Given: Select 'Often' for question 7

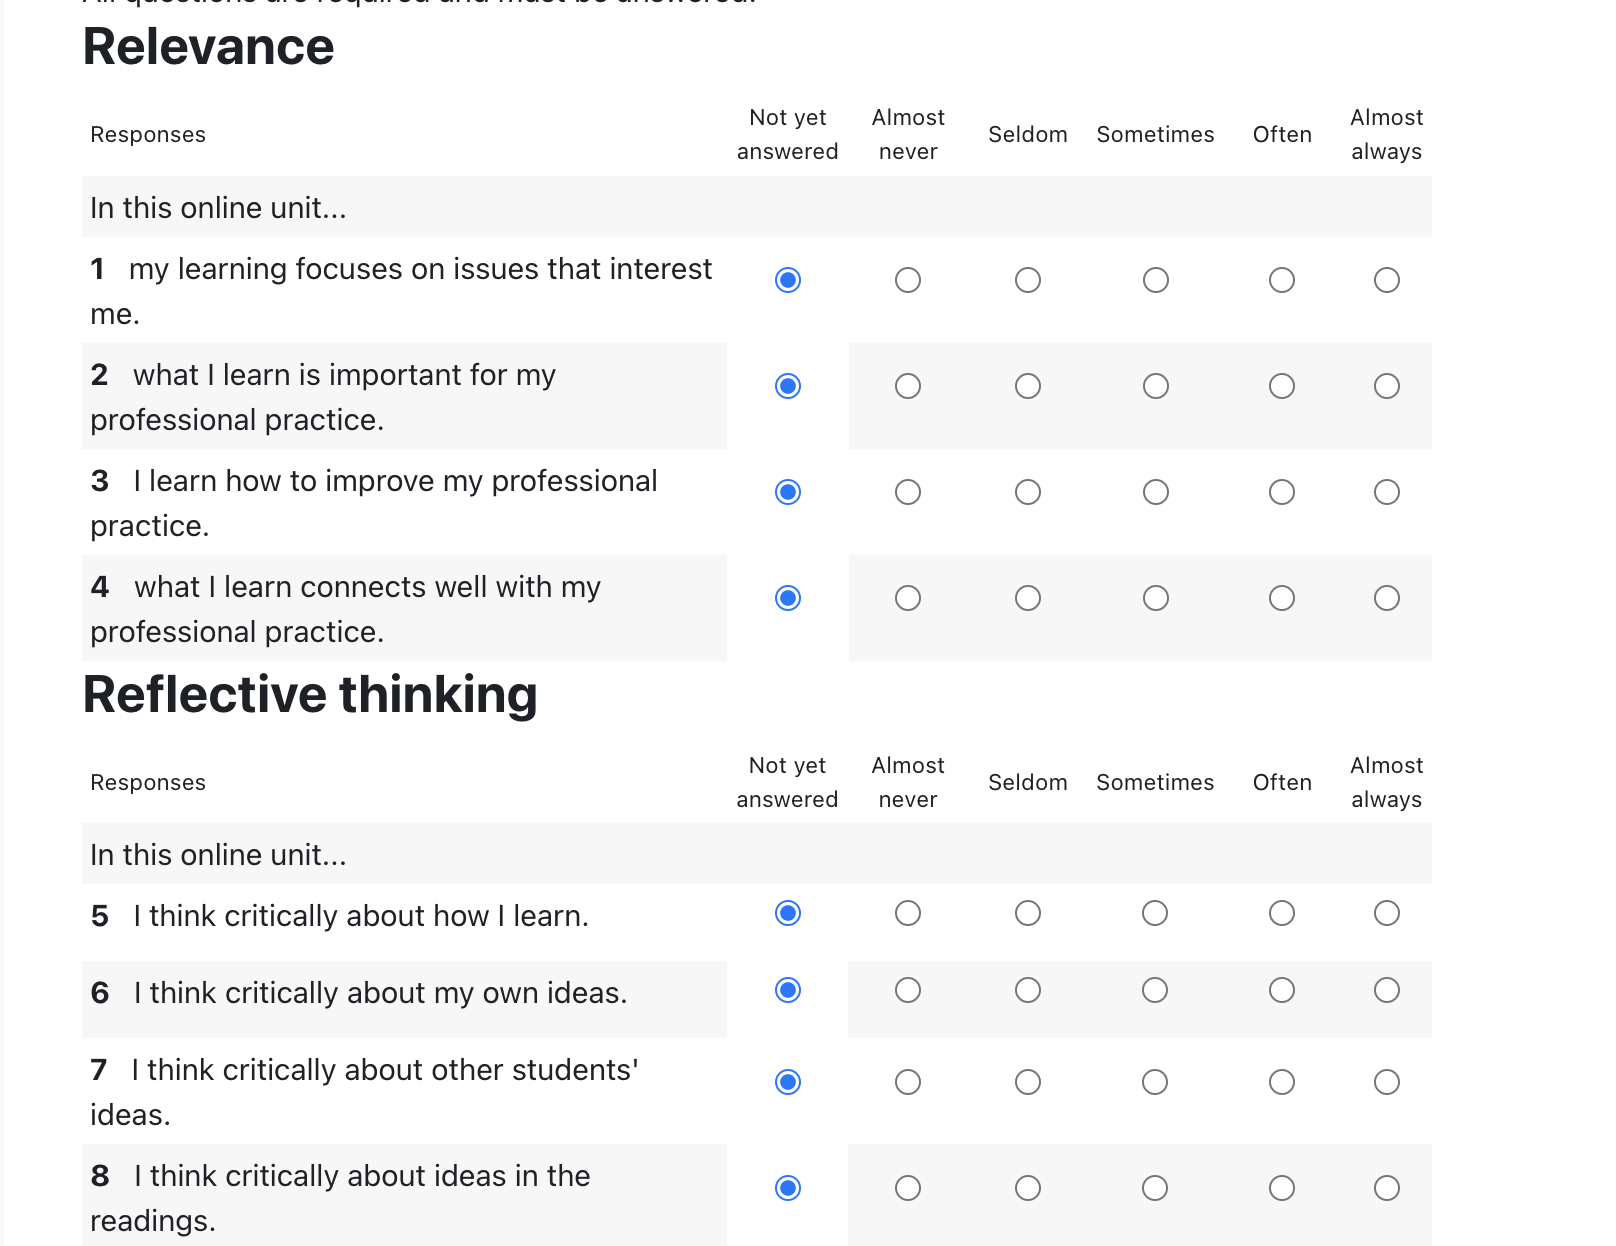Looking at the screenshot, I should [1281, 1082].
